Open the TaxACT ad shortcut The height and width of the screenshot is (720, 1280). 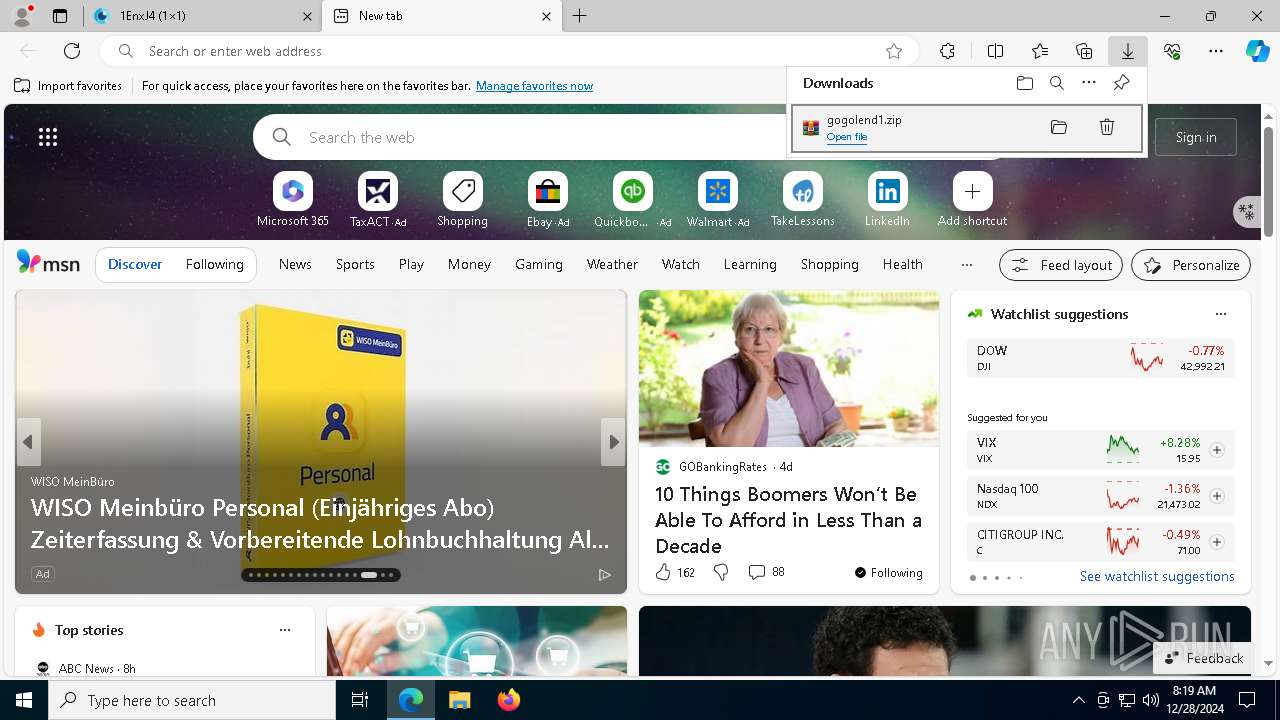click(377, 199)
